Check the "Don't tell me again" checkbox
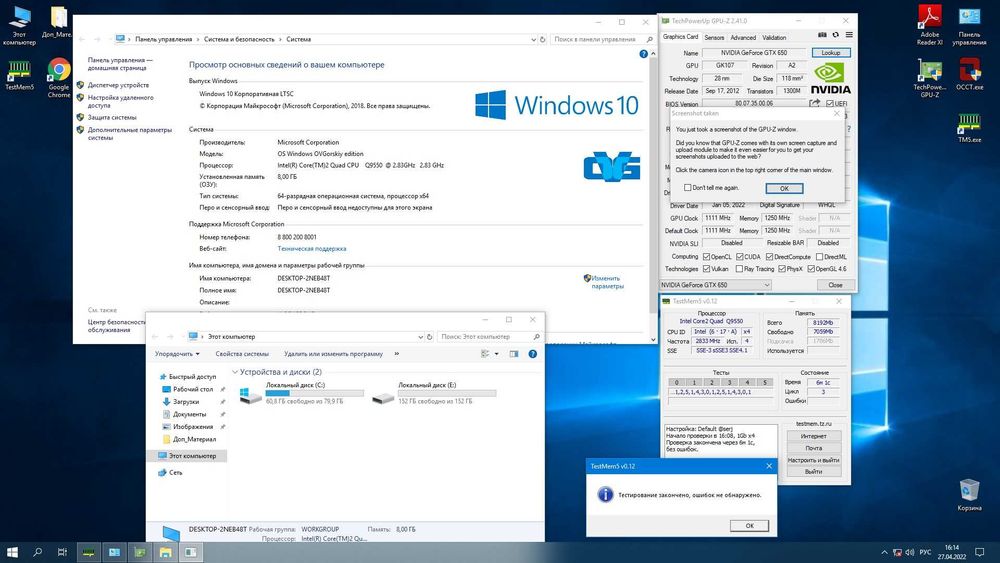The image size is (1000, 563). tap(688, 187)
